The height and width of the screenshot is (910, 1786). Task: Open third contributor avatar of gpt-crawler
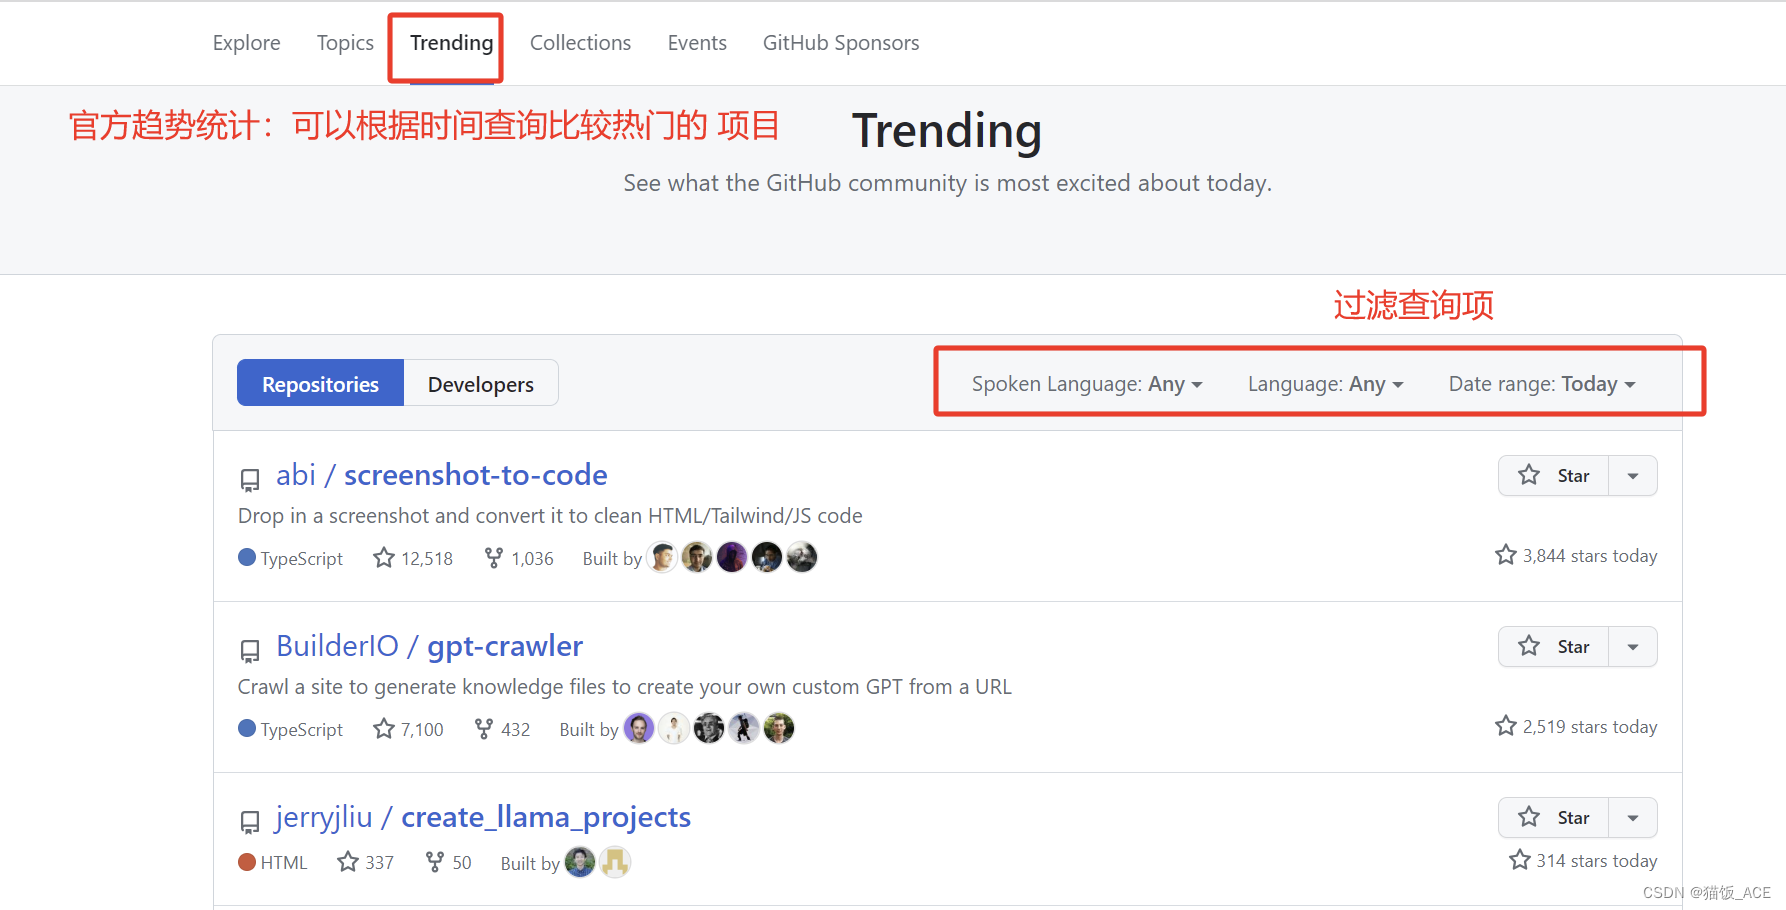tap(709, 728)
